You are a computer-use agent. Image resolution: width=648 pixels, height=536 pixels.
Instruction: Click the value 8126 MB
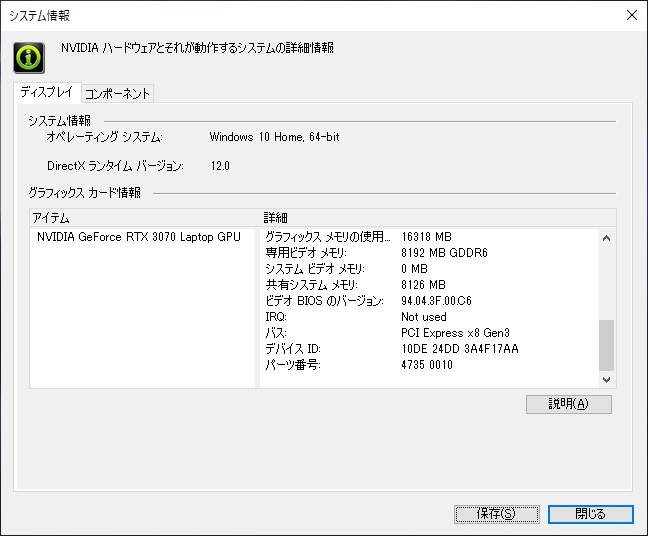click(423, 285)
